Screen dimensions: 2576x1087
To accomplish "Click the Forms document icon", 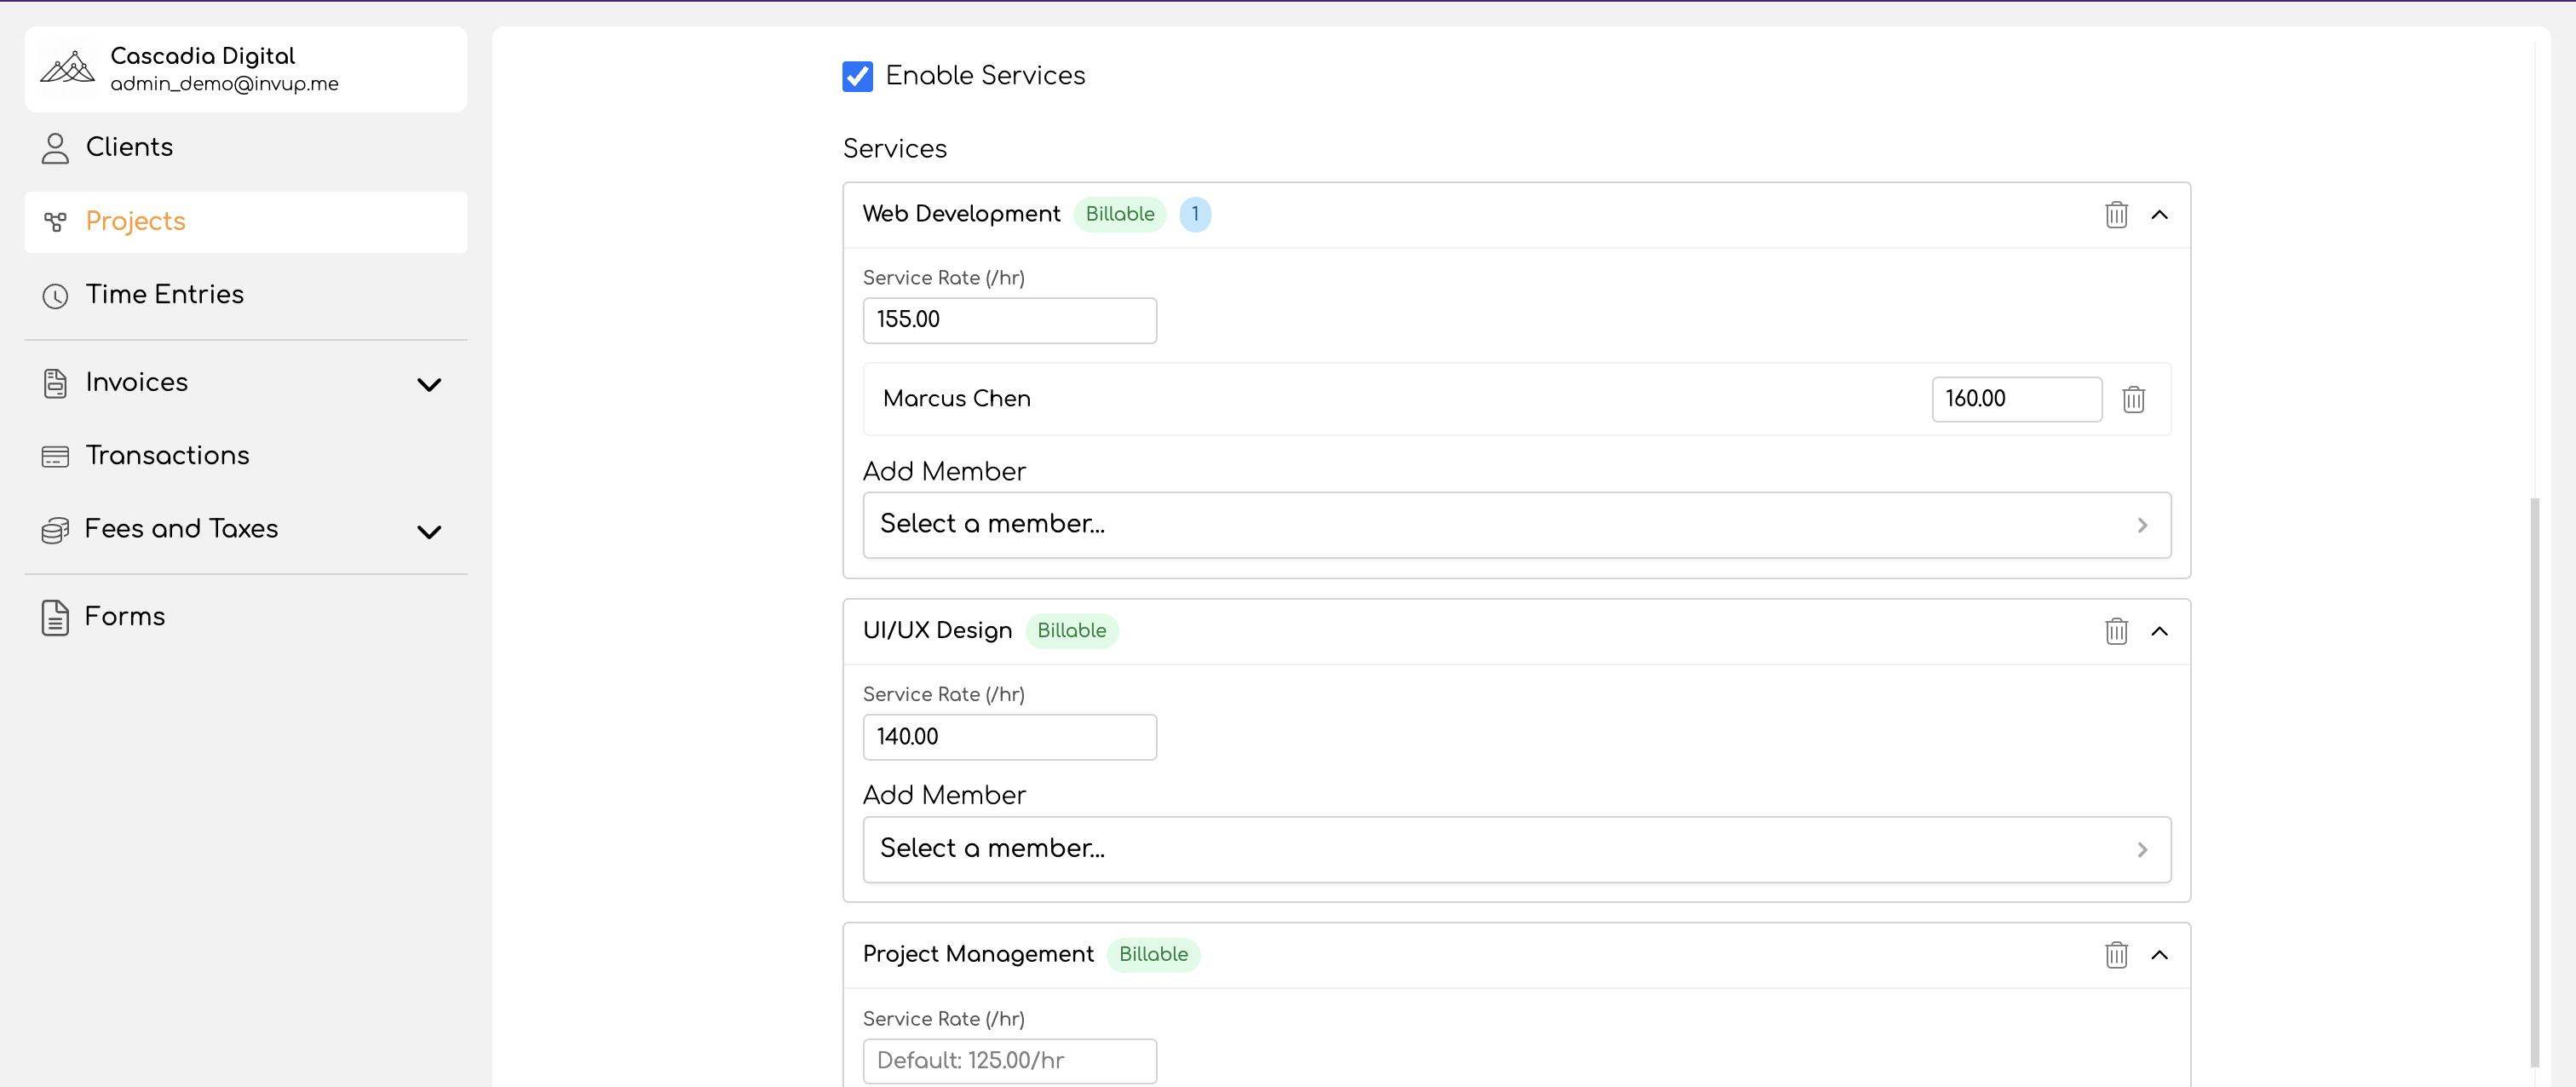I will tap(55, 617).
